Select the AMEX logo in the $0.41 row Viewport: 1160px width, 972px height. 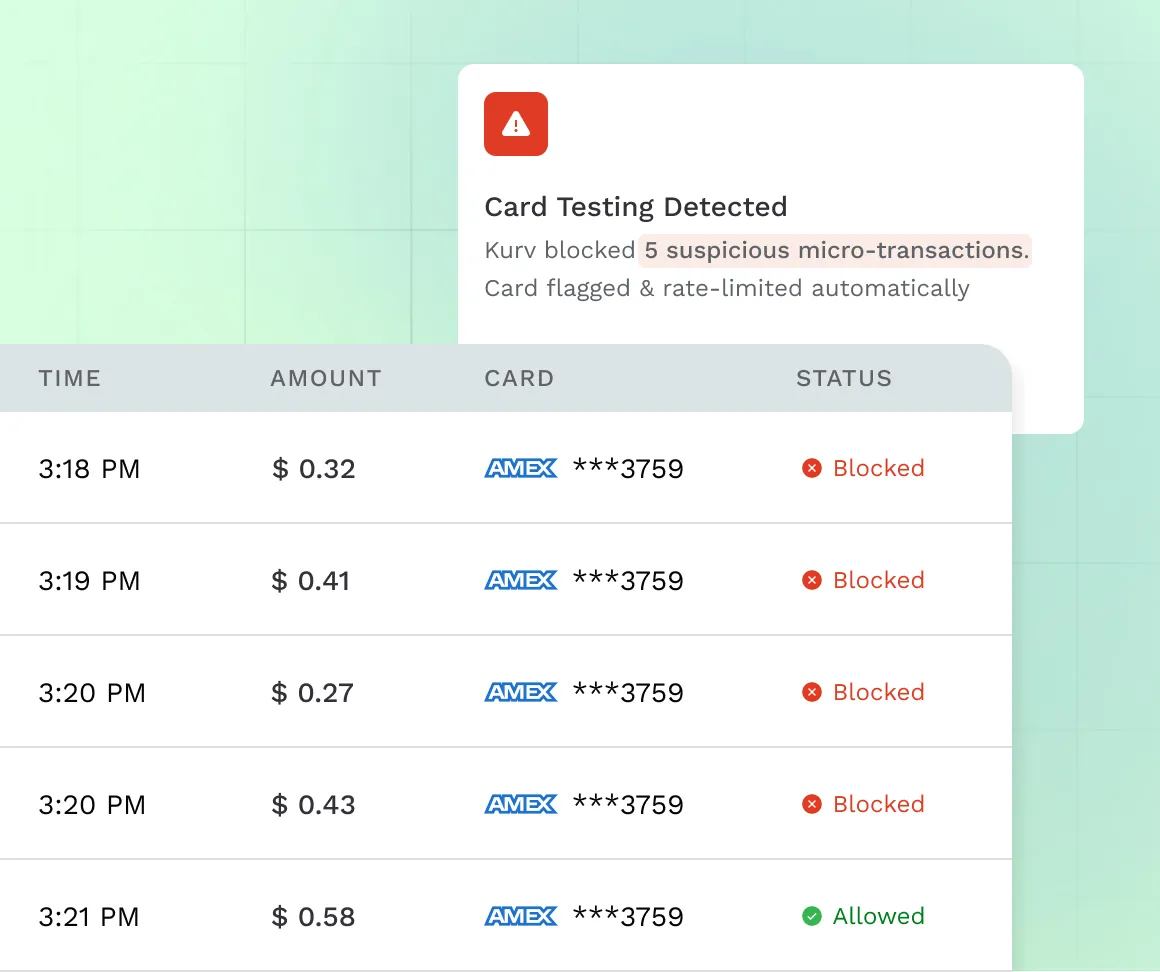click(521, 580)
